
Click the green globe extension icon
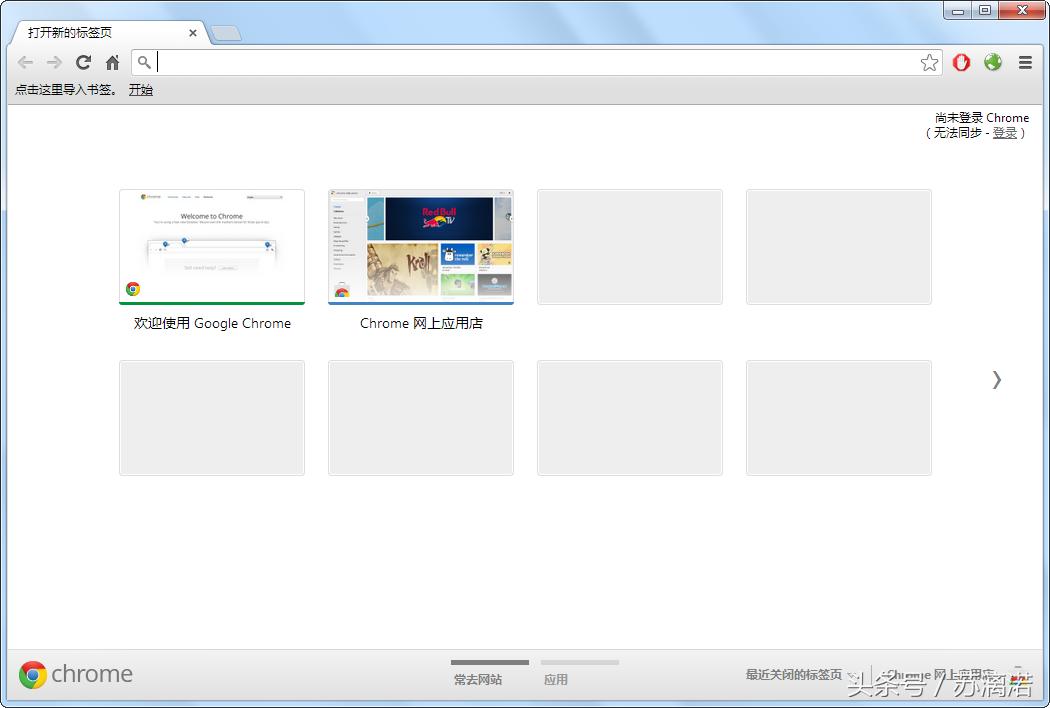tap(992, 62)
